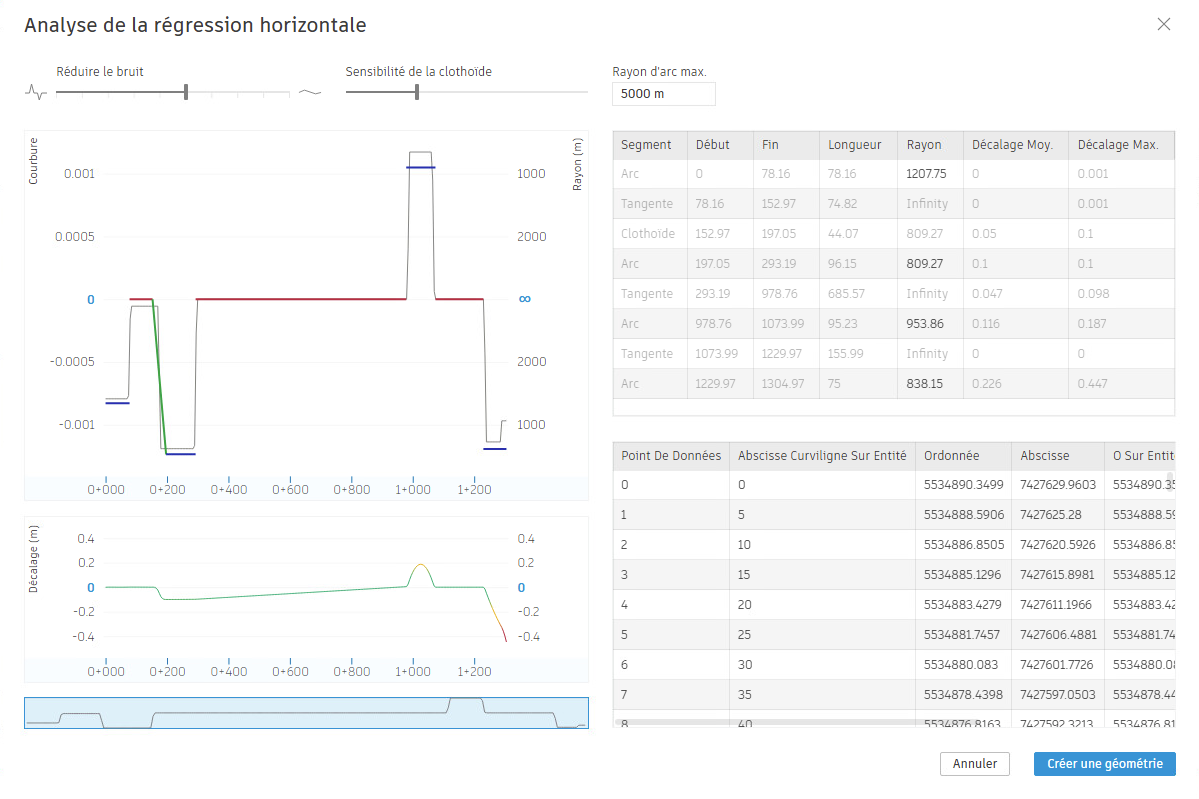Click curvilinear abscissa value 25
Image resolution: width=1199 pixels, height=799 pixels.
pyautogui.click(x=744, y=635)
